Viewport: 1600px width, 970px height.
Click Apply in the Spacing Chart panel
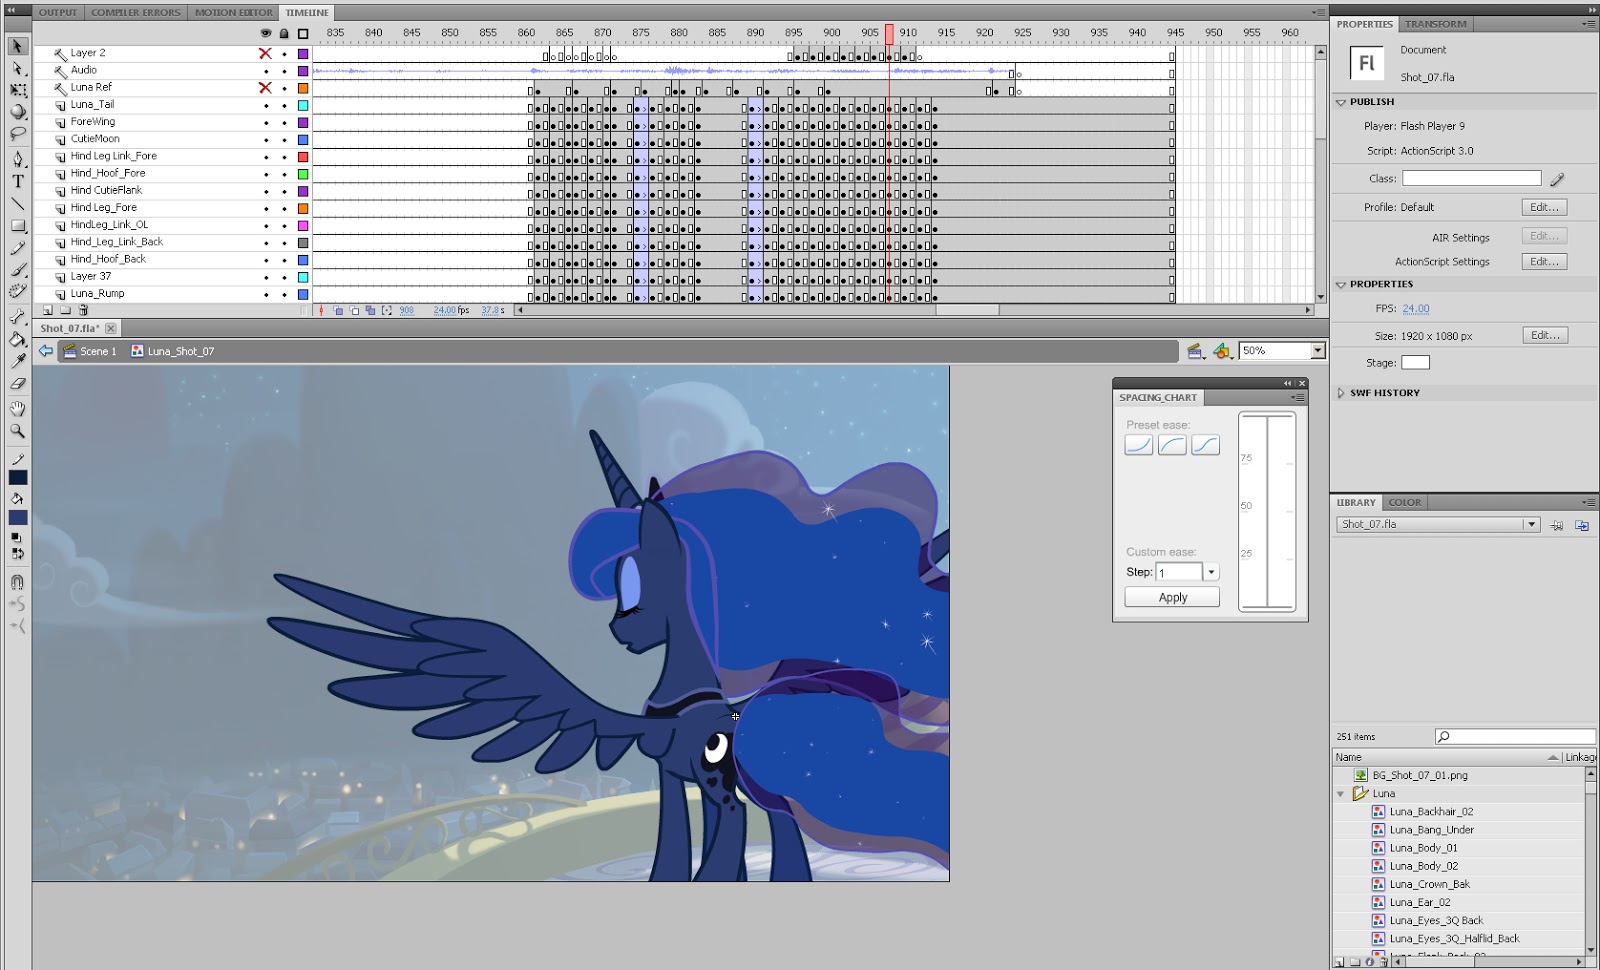pyautogui.click(x=1172, y=597)
